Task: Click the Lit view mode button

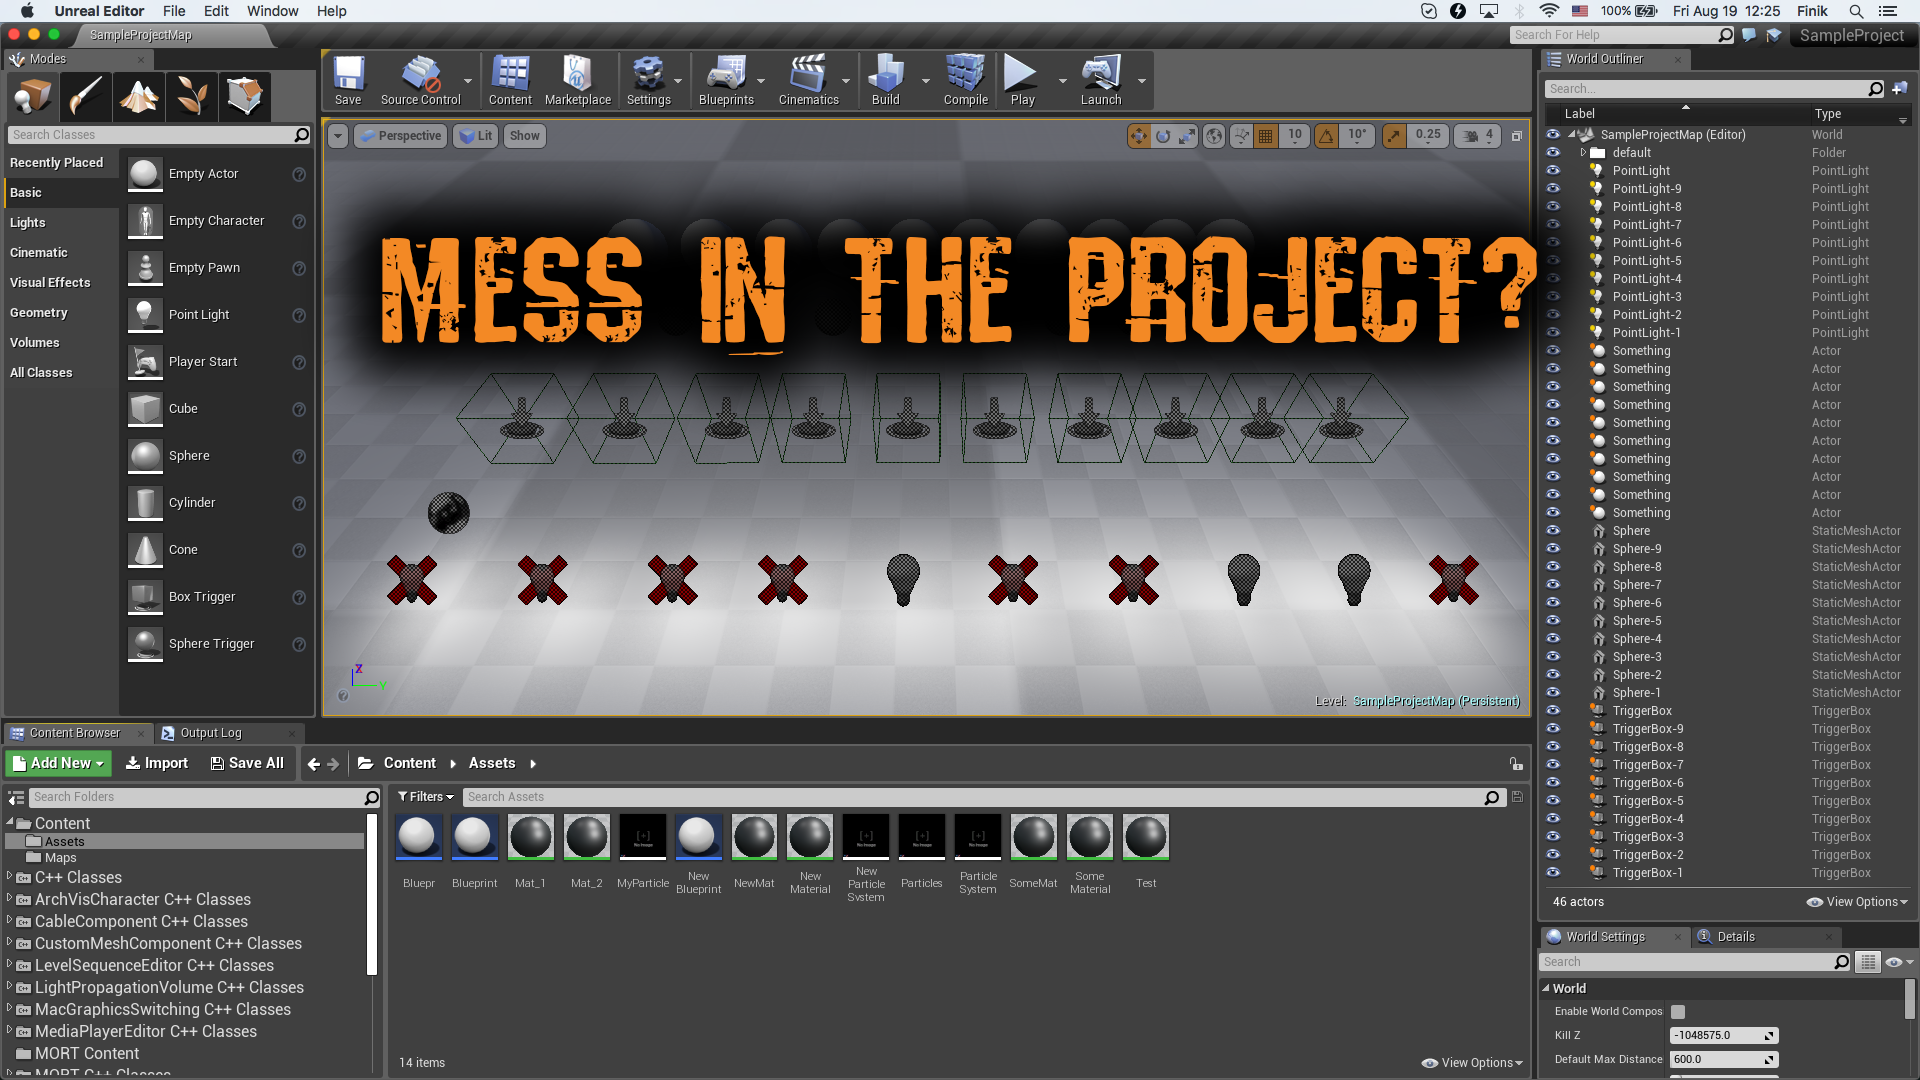Action: point(476,136)
